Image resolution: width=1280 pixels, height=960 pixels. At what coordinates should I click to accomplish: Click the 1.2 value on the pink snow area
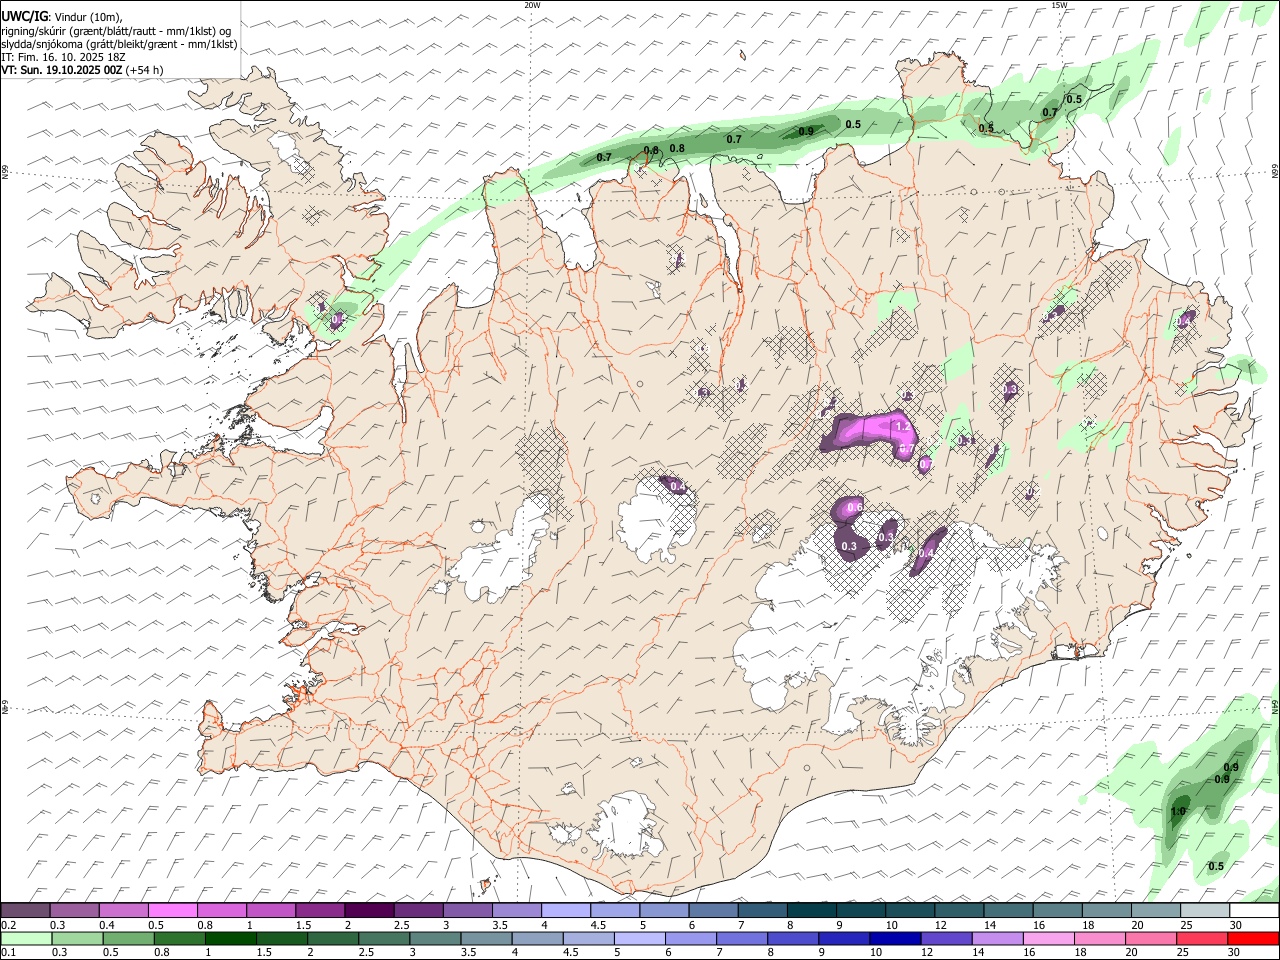(x=903, y=426)
